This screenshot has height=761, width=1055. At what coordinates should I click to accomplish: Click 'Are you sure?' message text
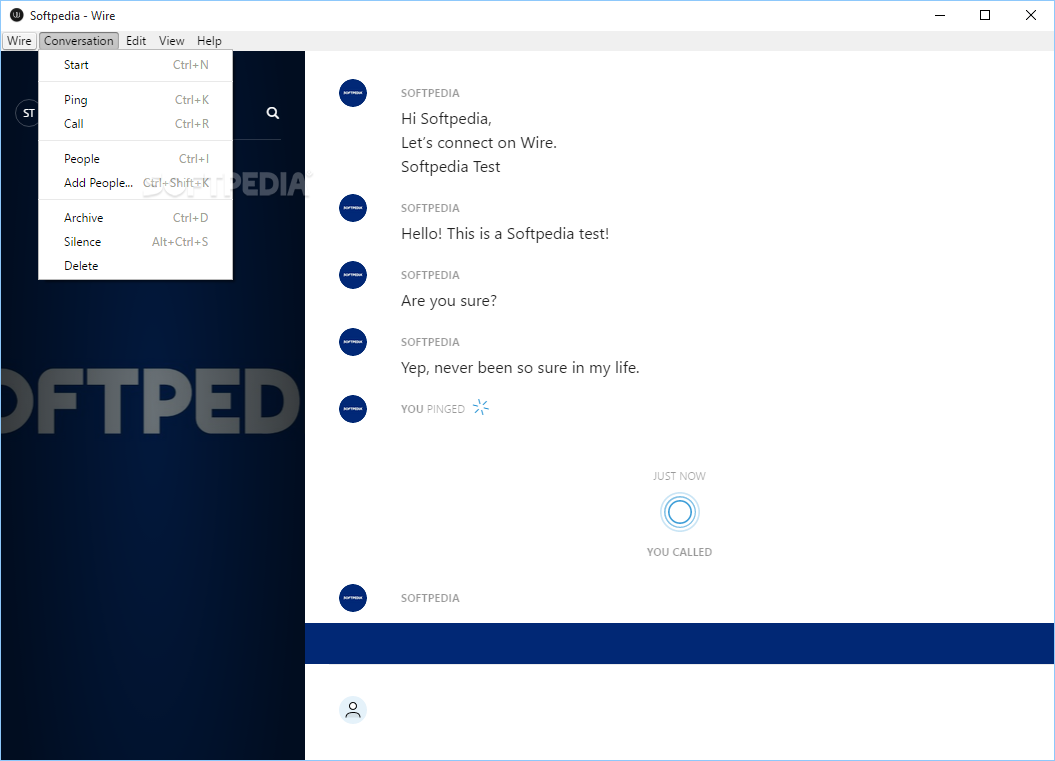449,301
